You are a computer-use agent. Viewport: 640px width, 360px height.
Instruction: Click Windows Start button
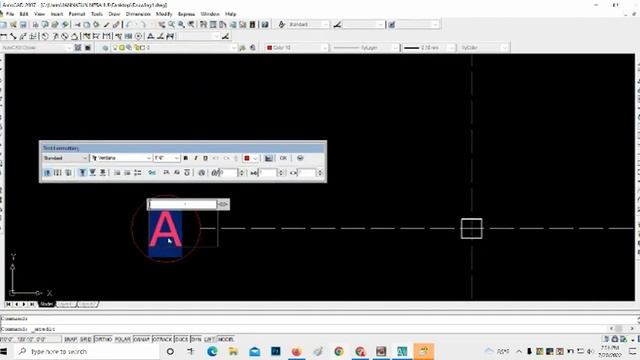click(x=4, y=351)
